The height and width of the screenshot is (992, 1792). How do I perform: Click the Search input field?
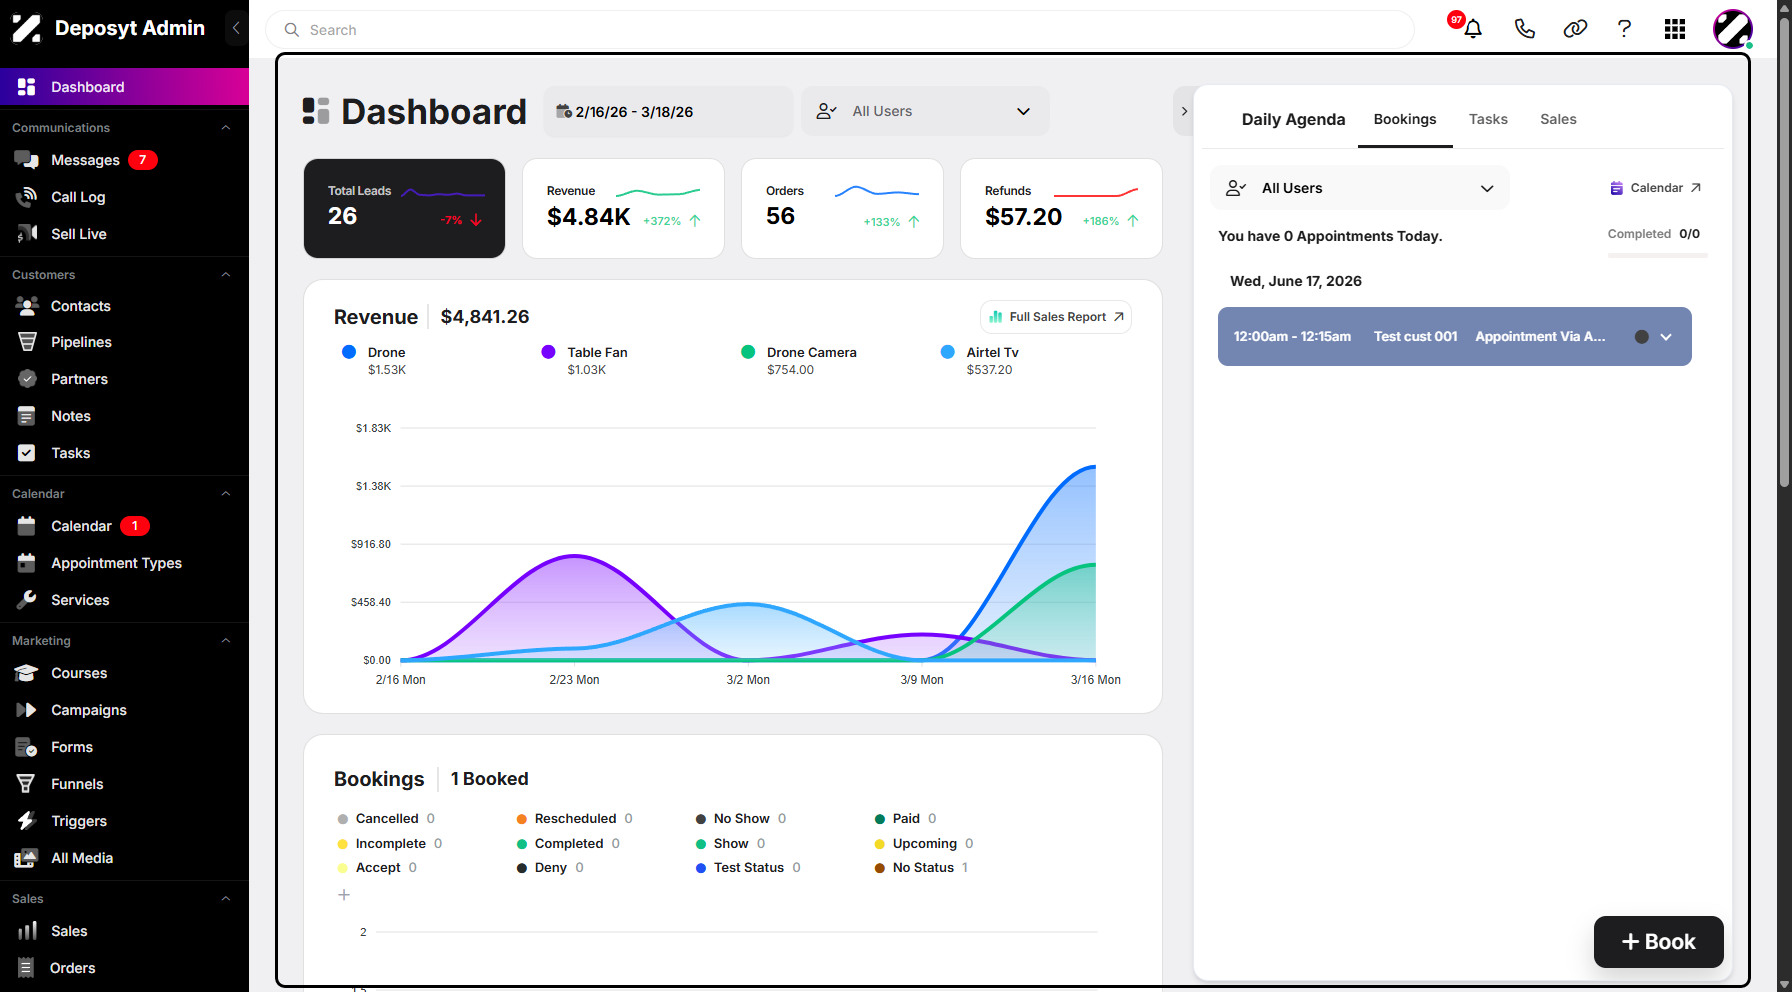pyautogui.click(x=840, y=30)
